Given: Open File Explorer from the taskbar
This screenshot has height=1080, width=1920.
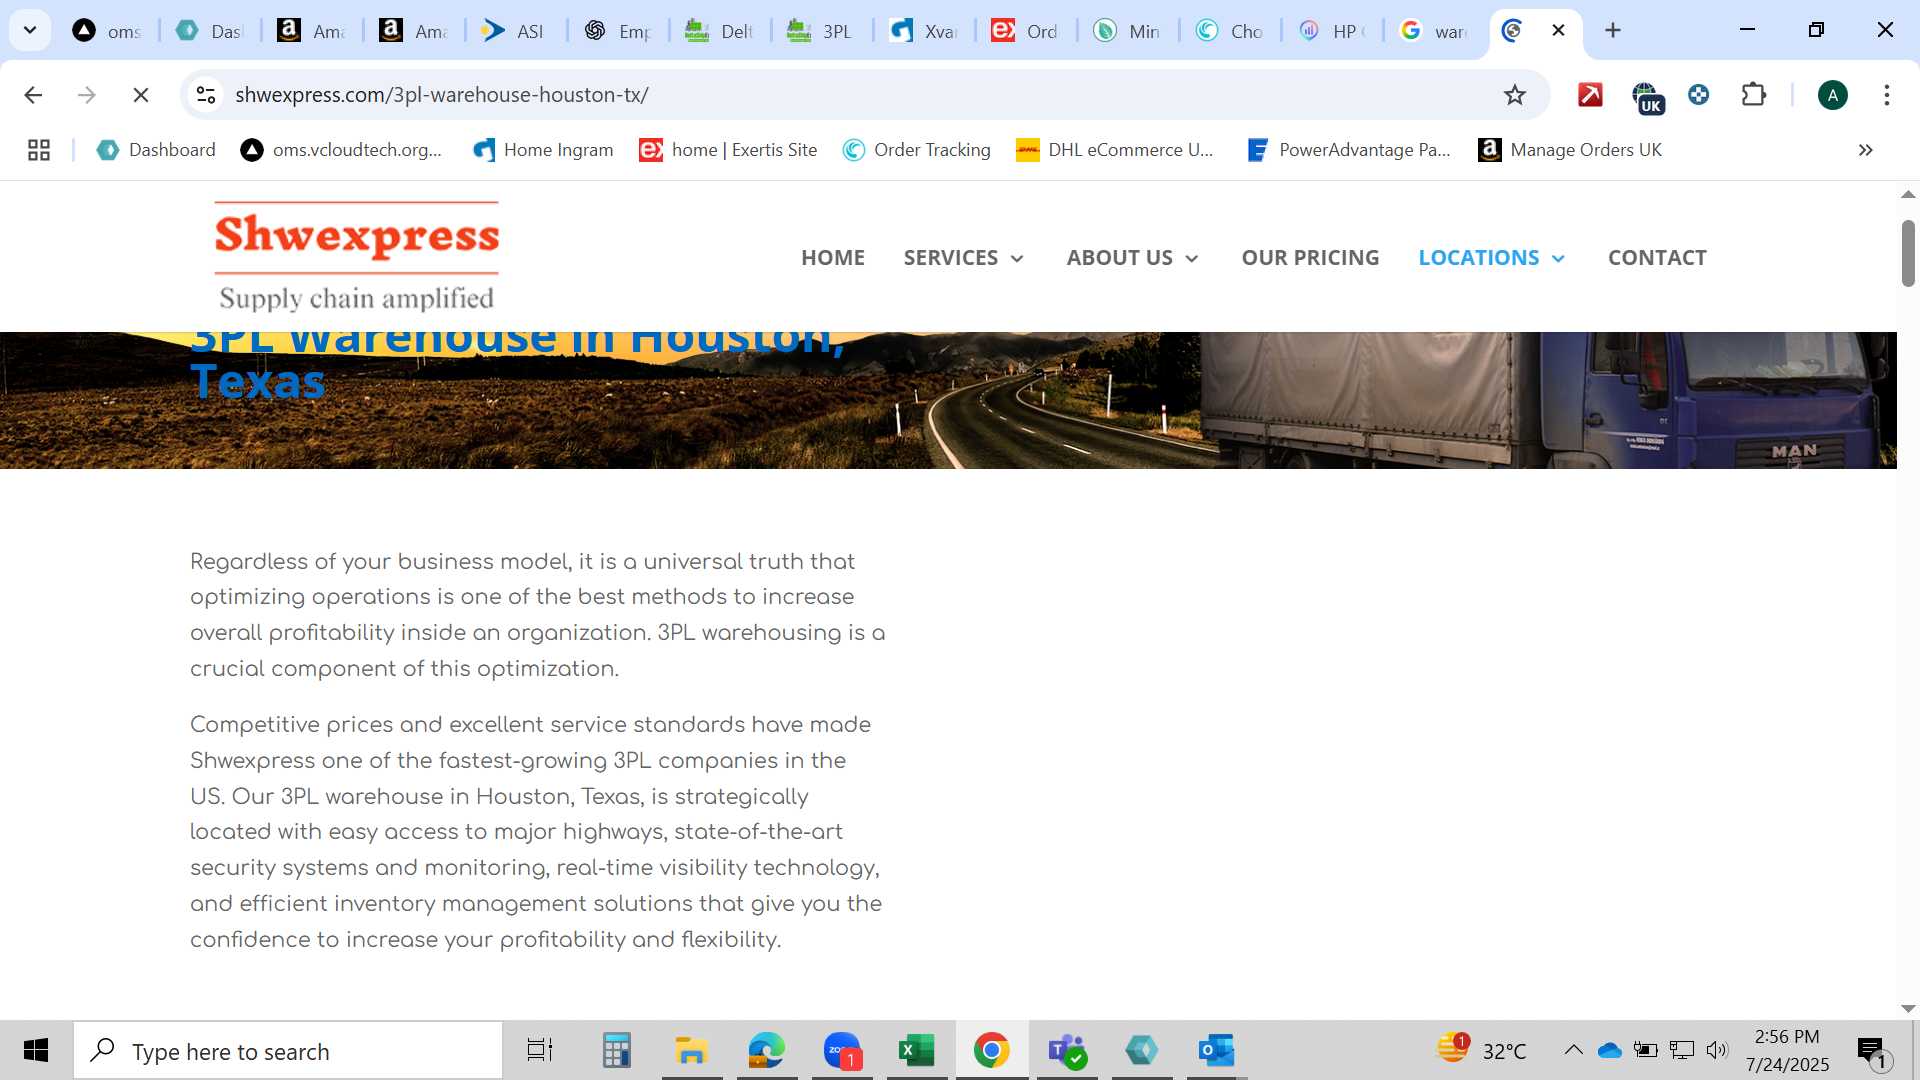Looking at the screenshot, I should tap(691, 1050).
